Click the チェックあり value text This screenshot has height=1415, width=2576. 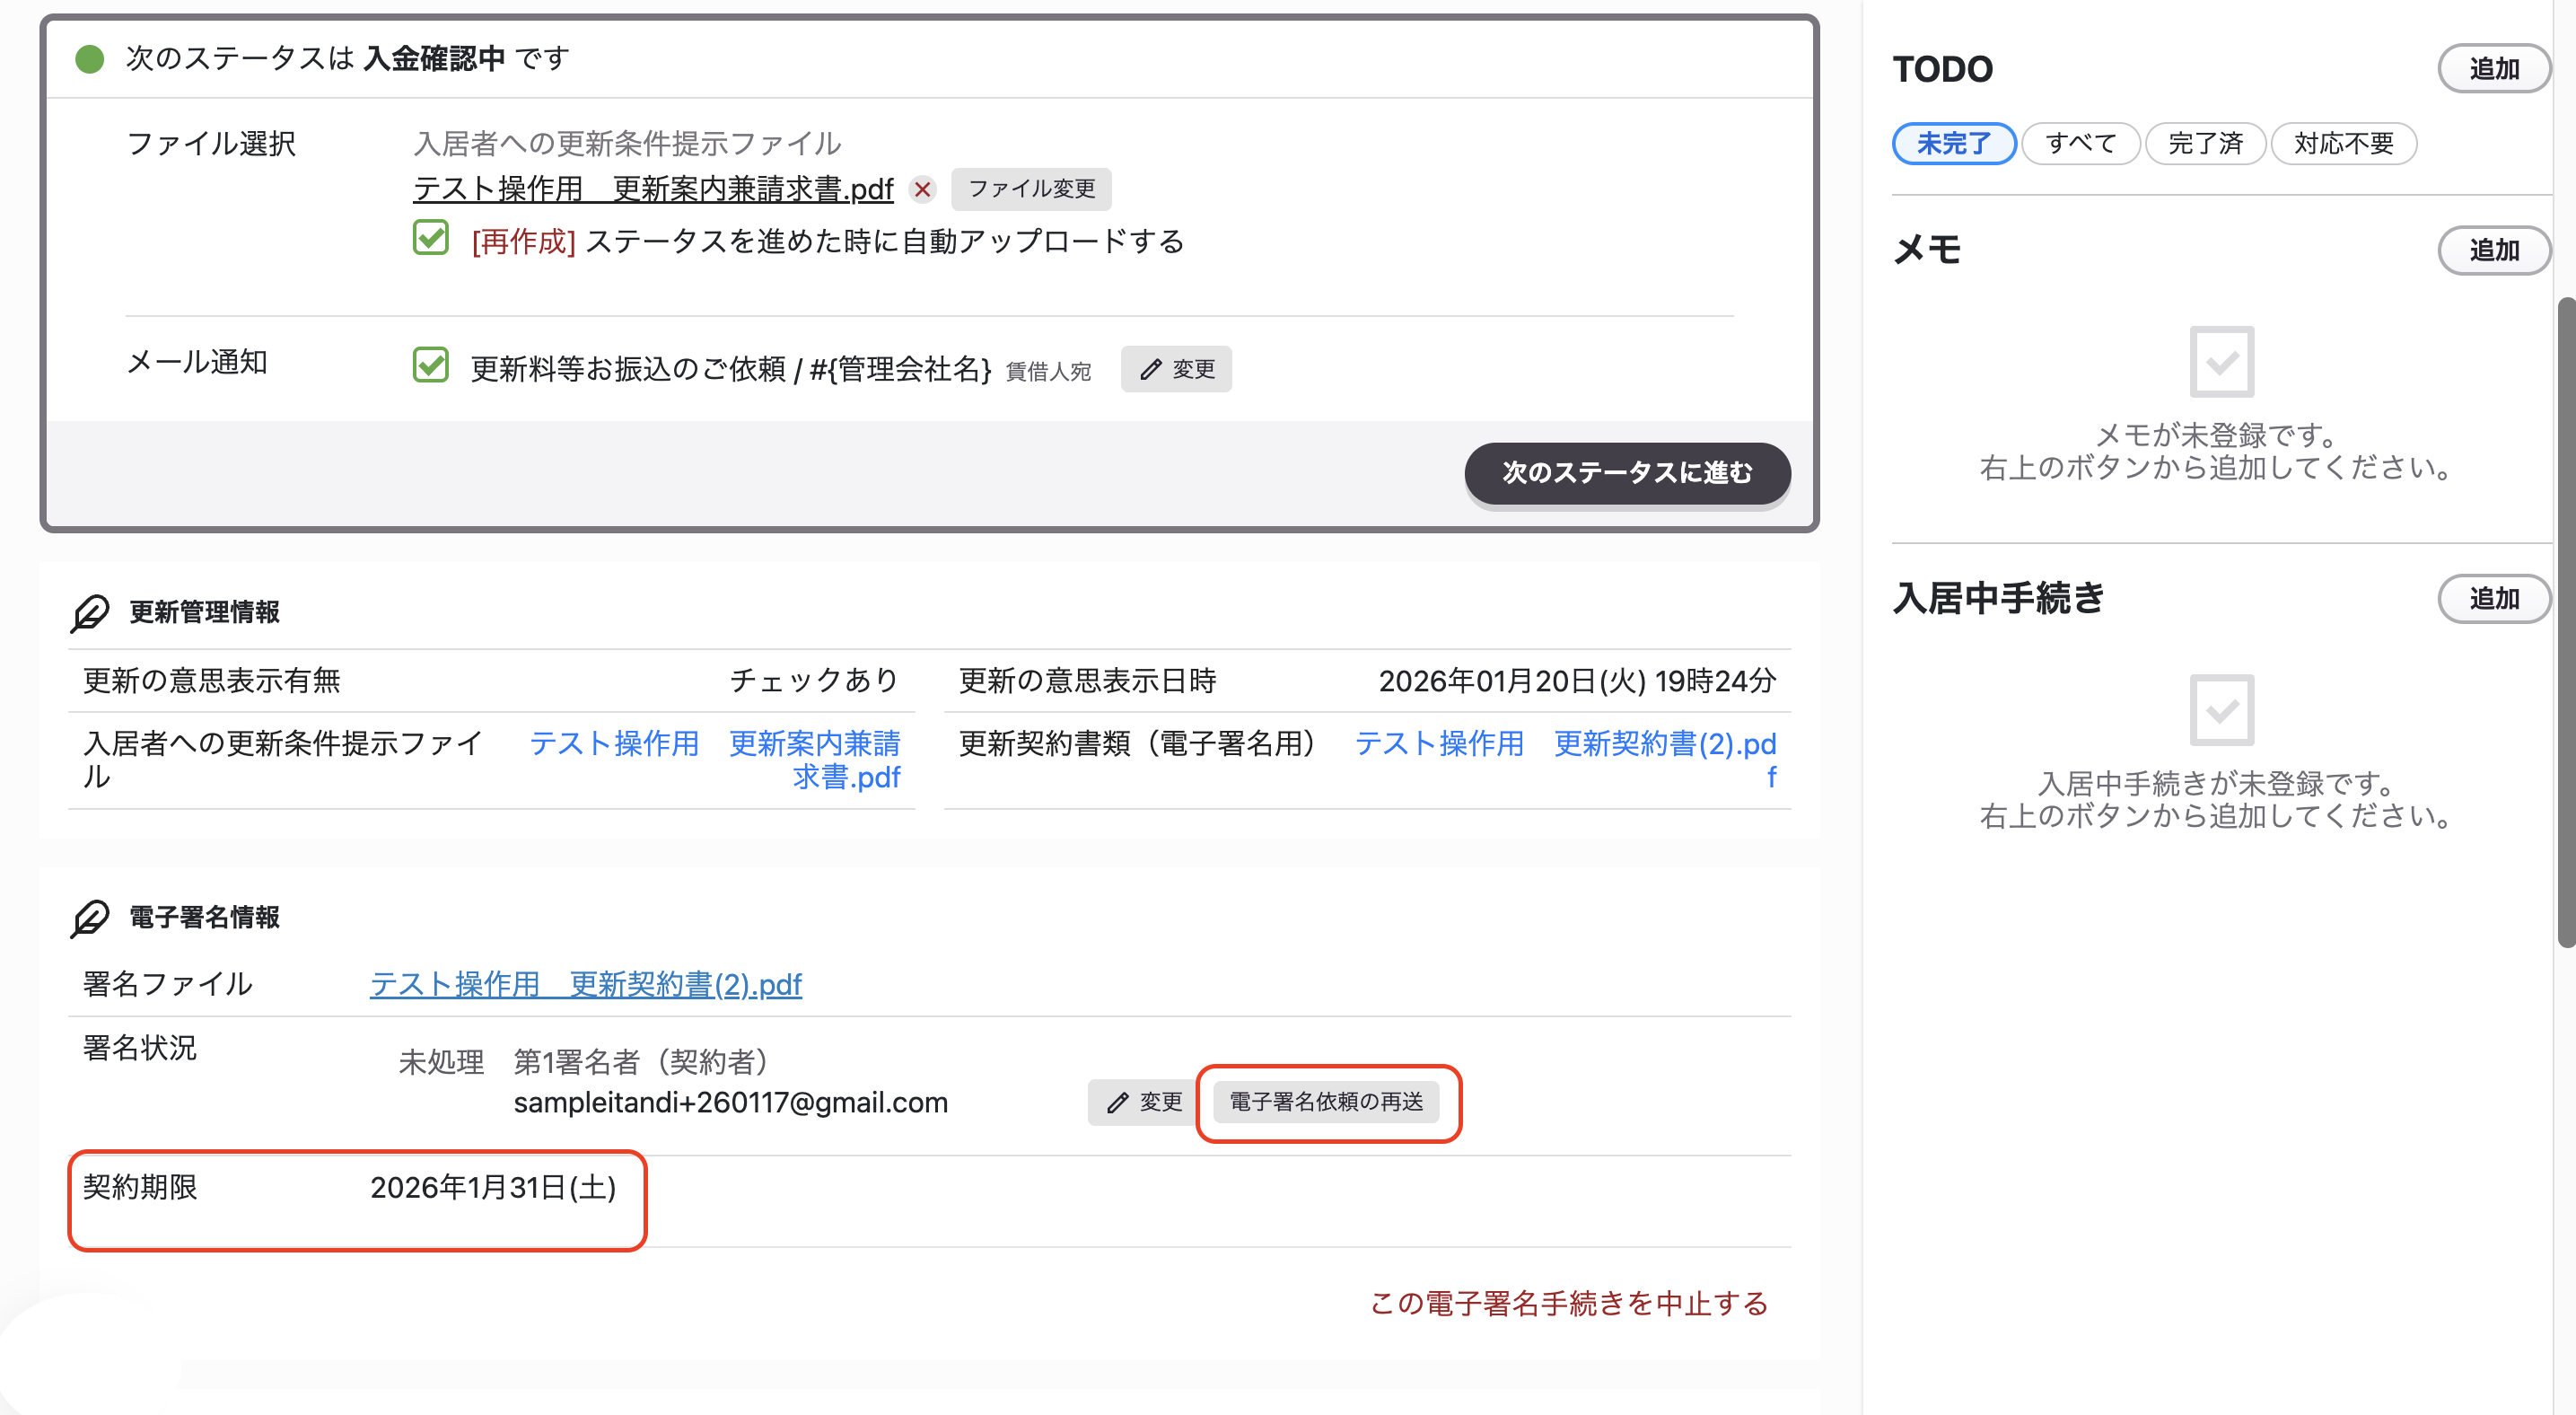[x=814, y=681]
